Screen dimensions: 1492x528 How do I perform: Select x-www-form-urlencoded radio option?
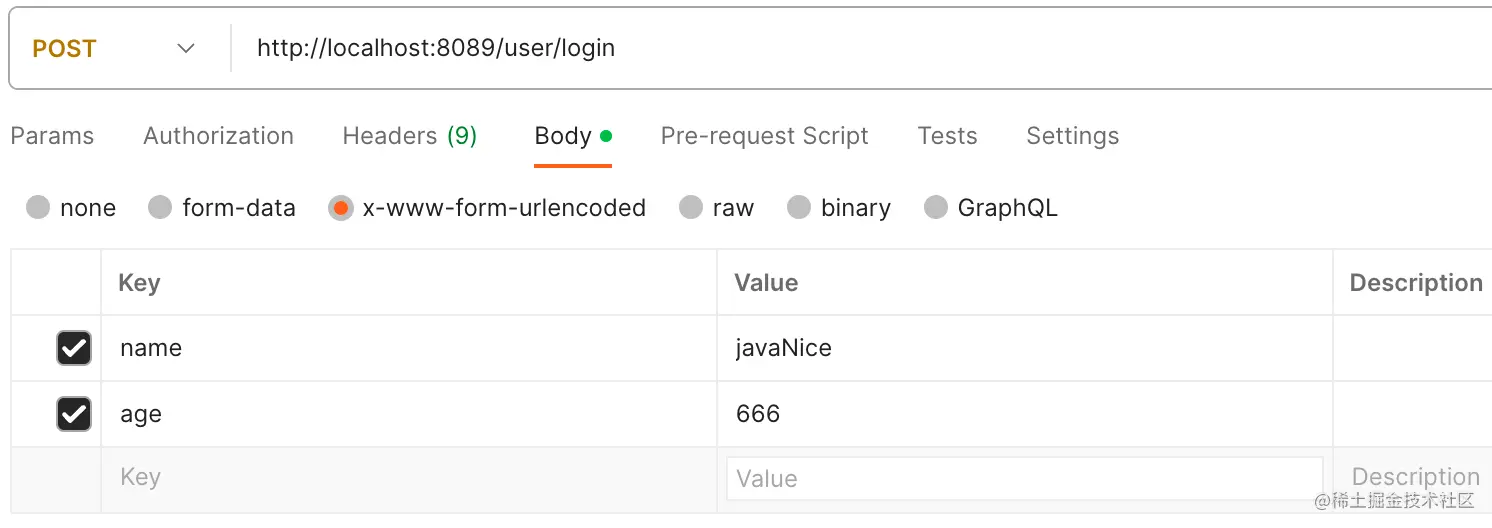341,208
